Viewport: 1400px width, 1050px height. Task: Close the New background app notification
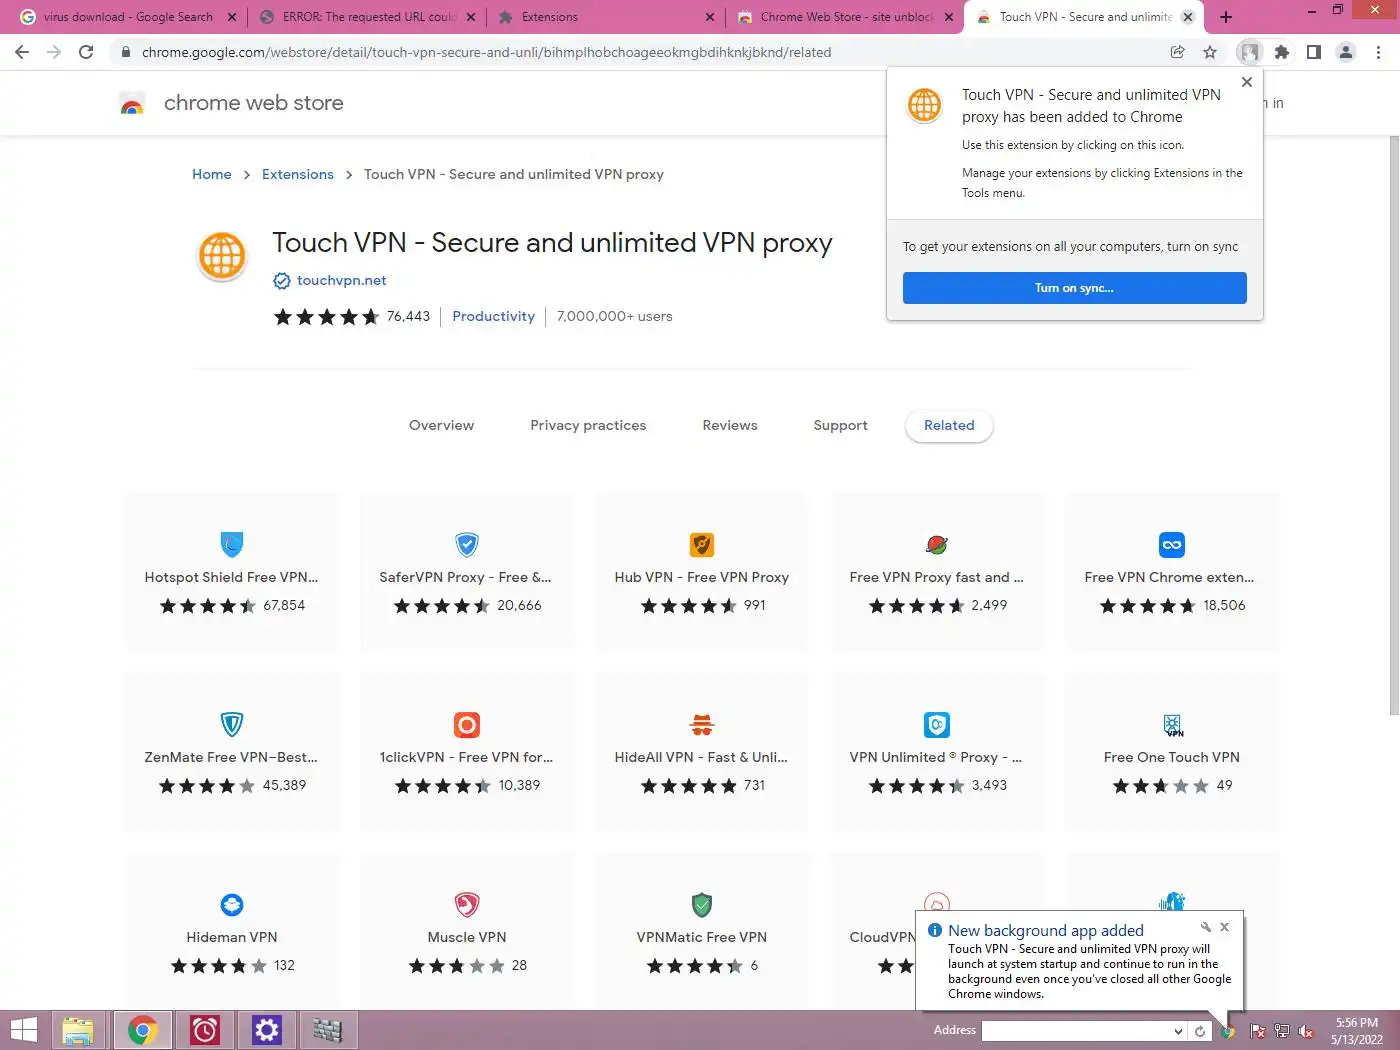1224,927
